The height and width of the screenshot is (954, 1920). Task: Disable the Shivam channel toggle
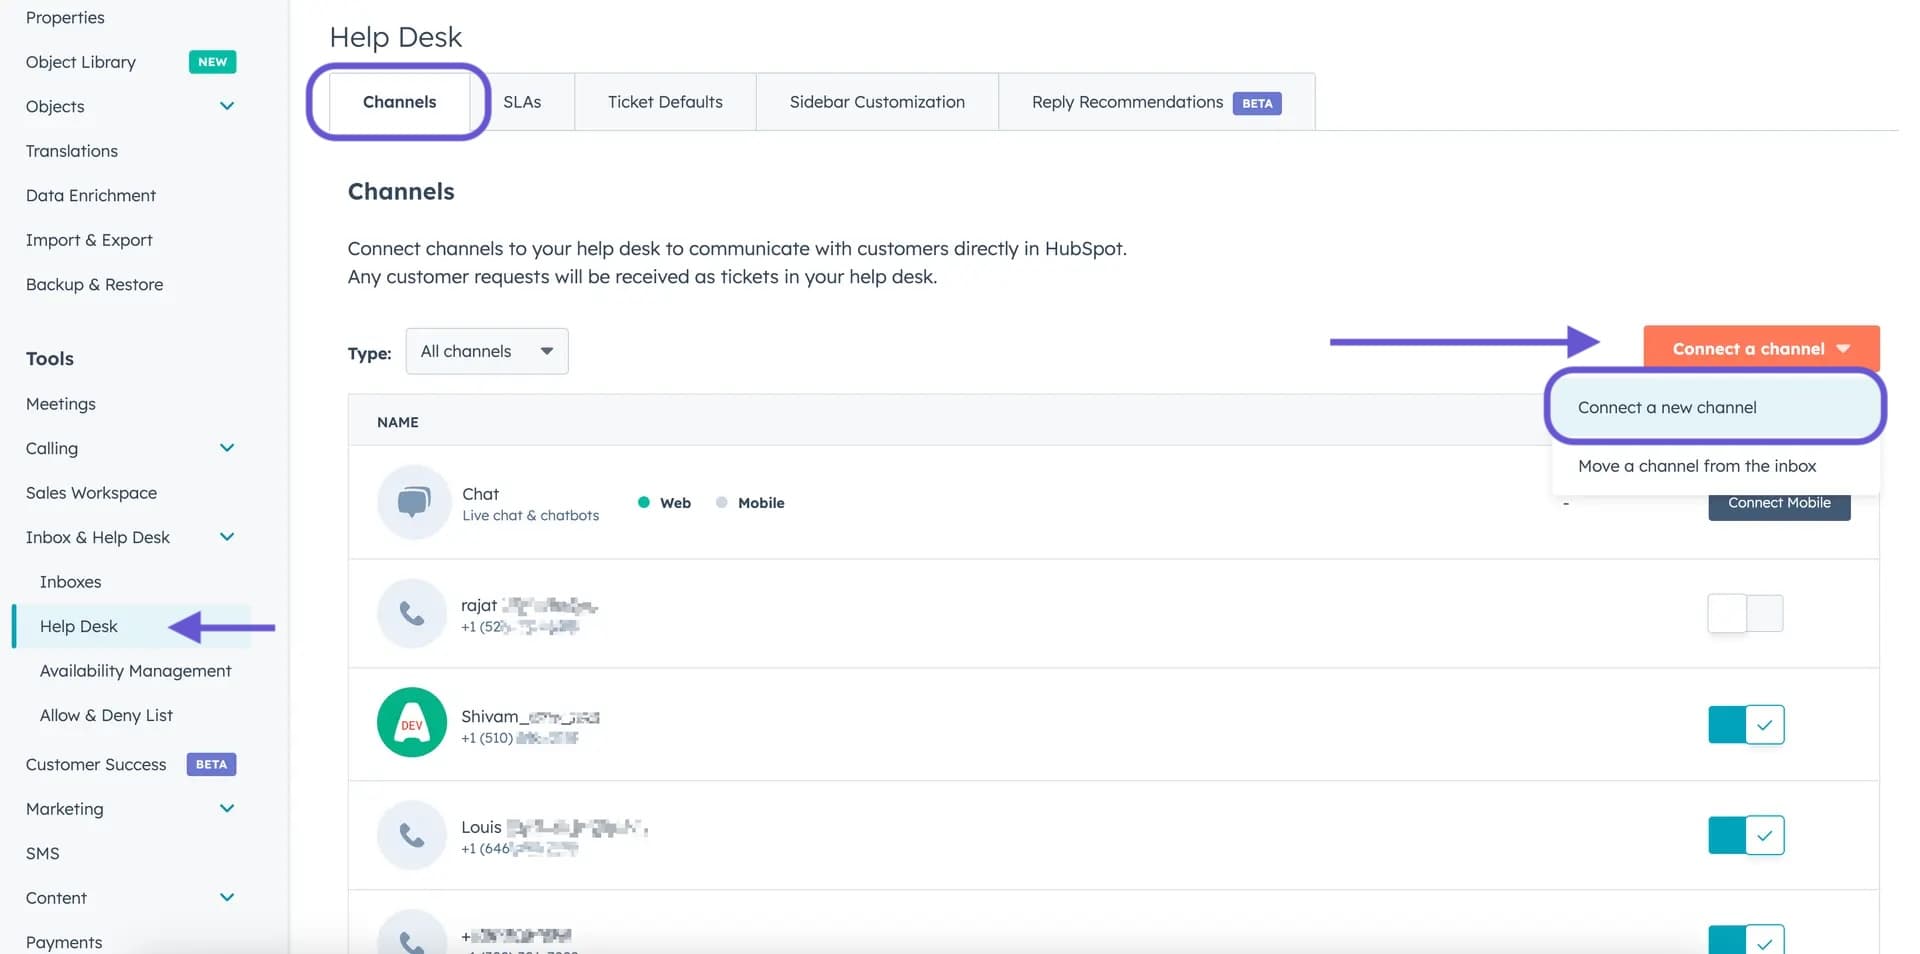pos(1745,725)
